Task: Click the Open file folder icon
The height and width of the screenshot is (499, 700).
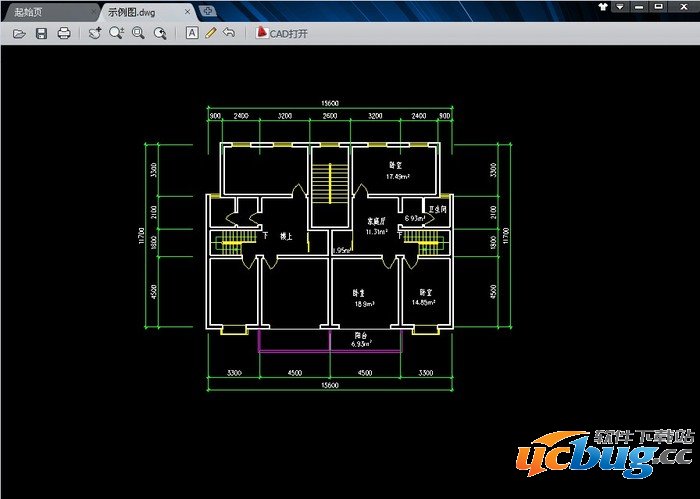Action: 19,33
